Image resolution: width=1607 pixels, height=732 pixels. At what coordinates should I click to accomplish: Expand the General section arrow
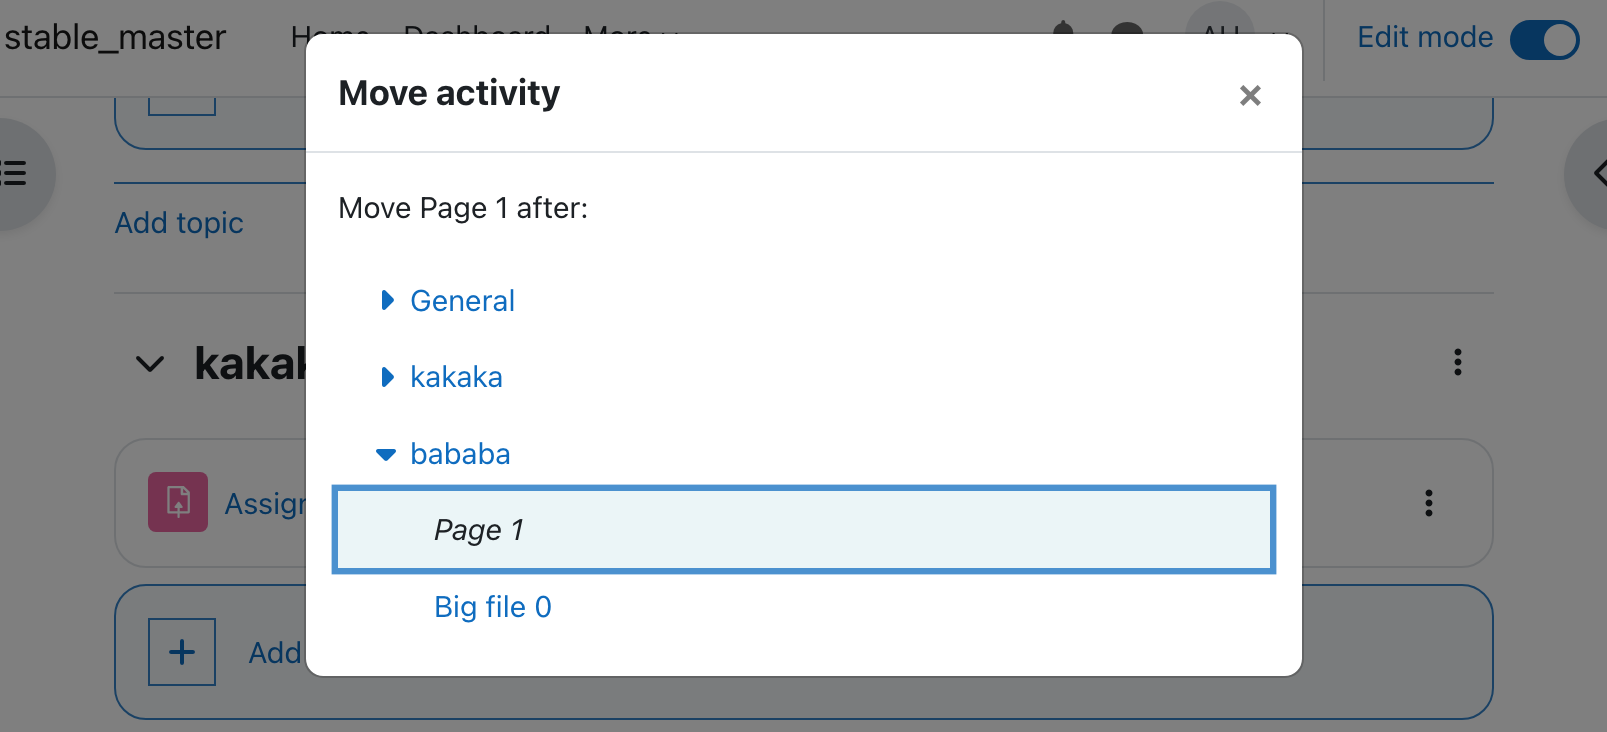click(387, 300)
